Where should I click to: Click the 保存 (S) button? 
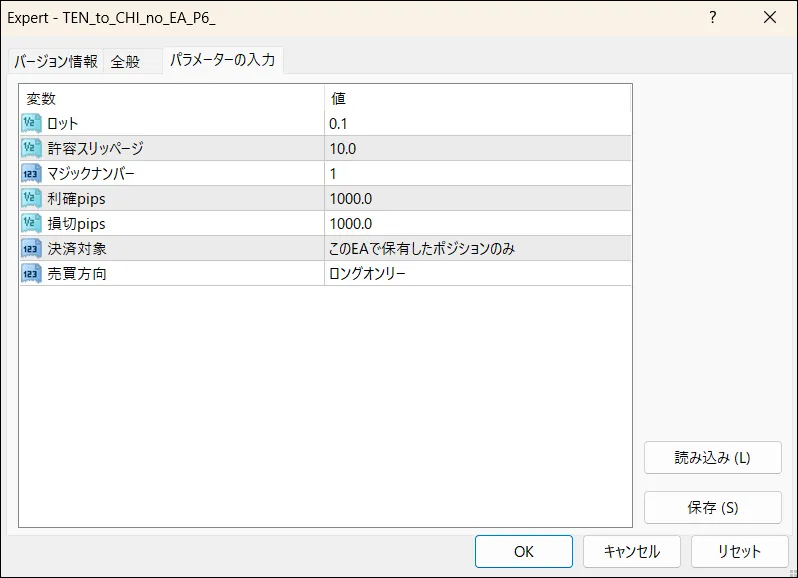tap(712, 507)
